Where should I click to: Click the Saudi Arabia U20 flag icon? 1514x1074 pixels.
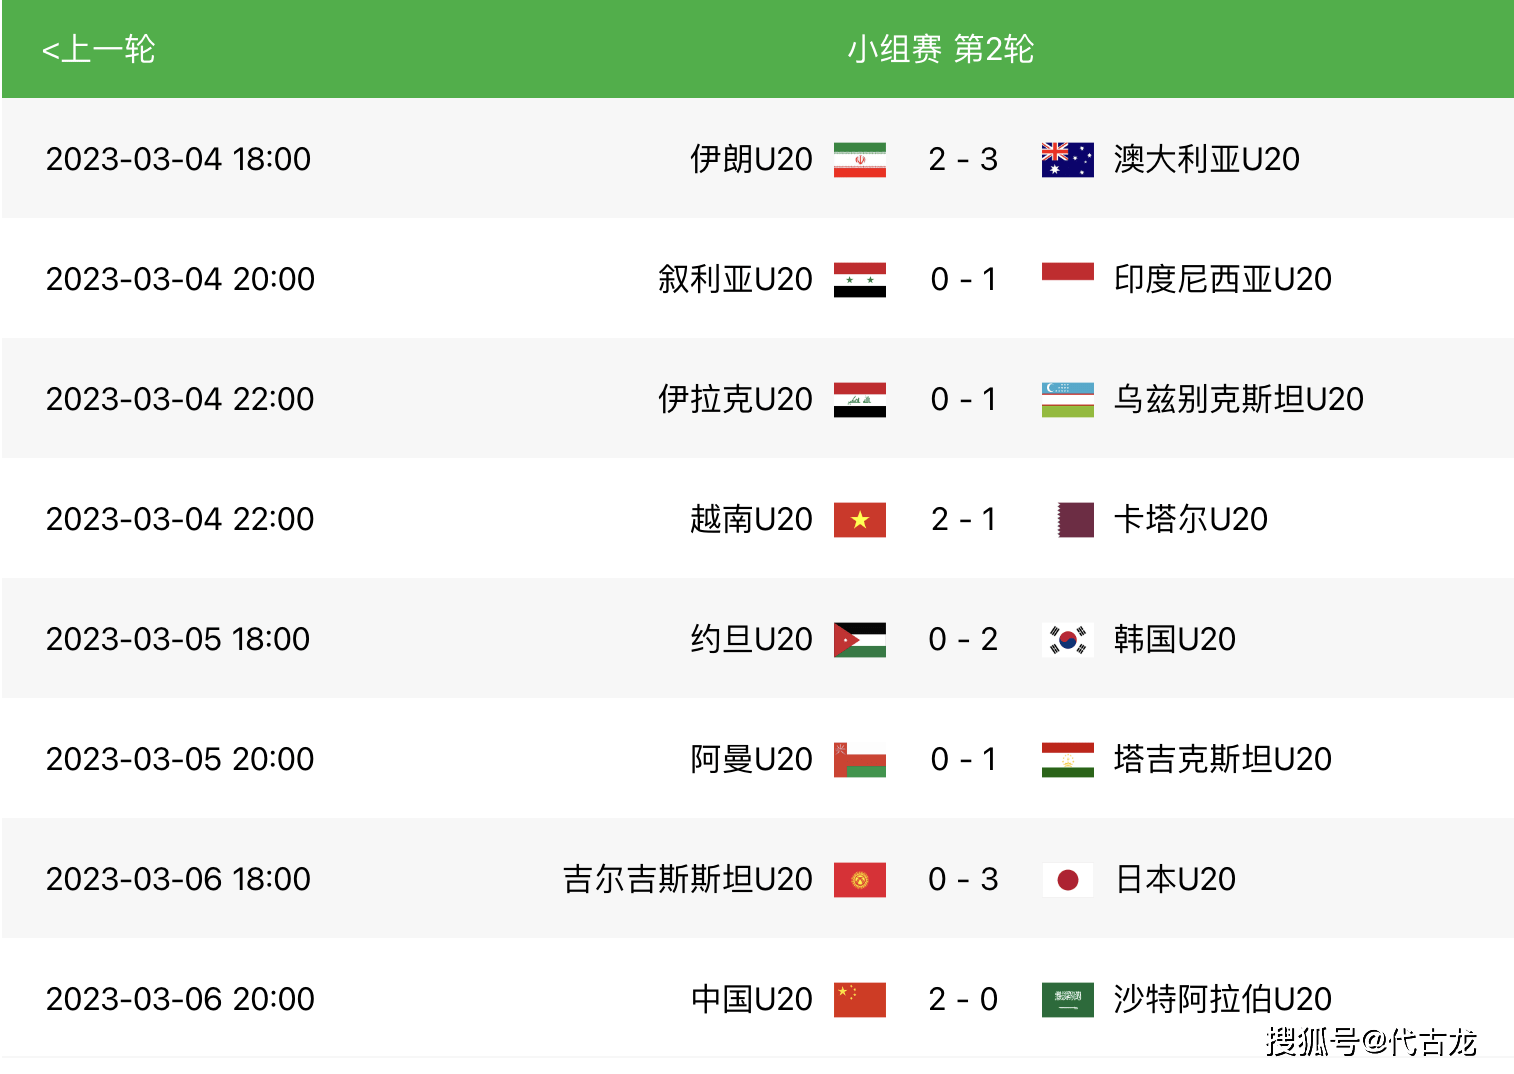(1068, 1000)
